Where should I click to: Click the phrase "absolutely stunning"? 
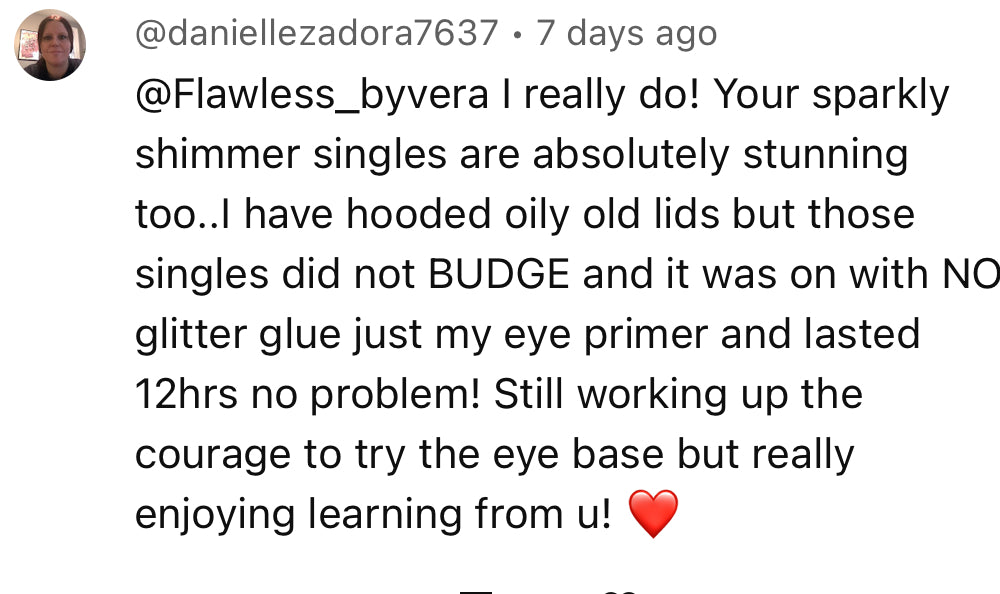coord(720,155)
